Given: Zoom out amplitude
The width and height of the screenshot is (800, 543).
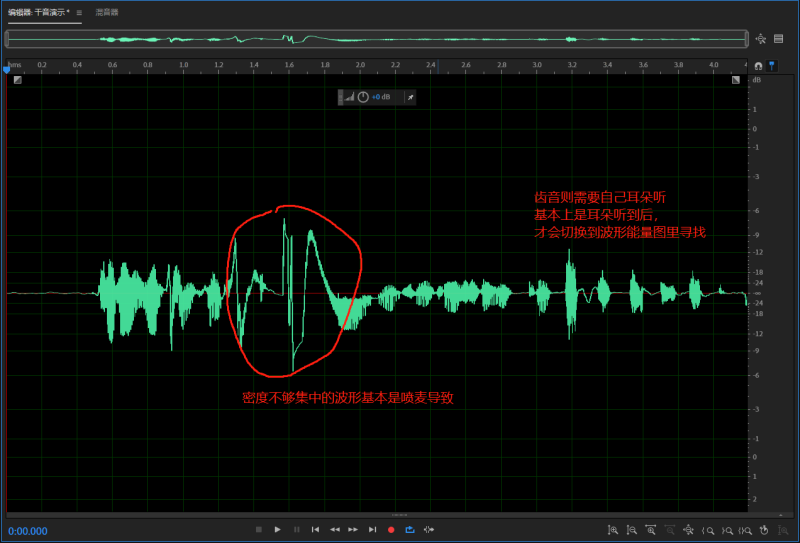Looking at the screenshot, I should click(632, 529).
